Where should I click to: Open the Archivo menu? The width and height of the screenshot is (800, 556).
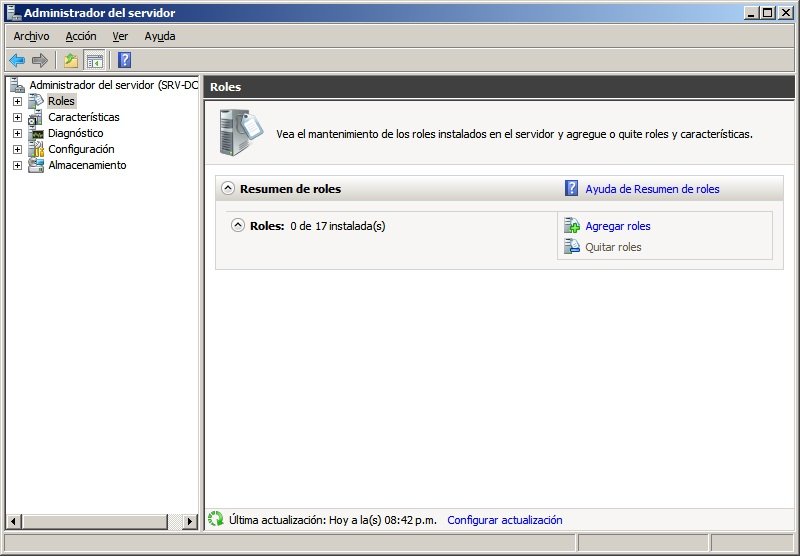[x=31, y=36]
